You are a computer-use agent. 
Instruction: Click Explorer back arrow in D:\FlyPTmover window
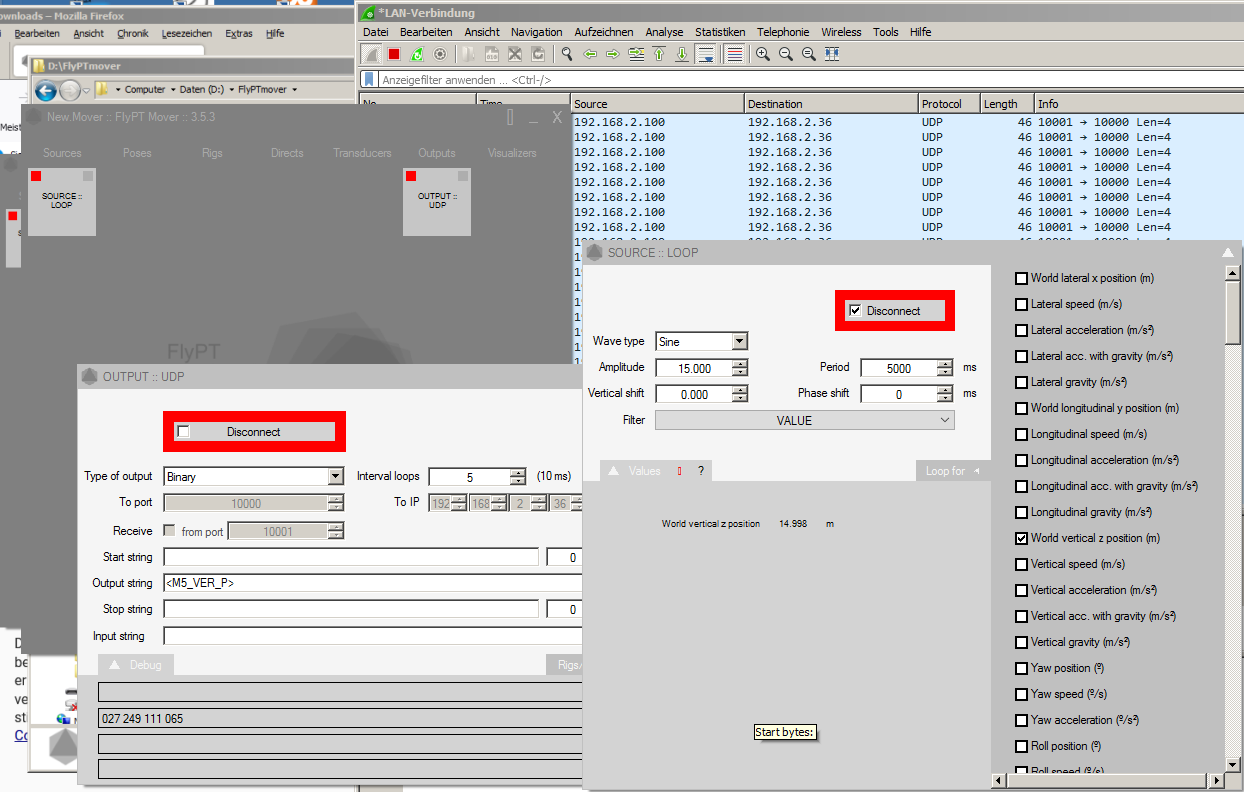pos(46,91)
